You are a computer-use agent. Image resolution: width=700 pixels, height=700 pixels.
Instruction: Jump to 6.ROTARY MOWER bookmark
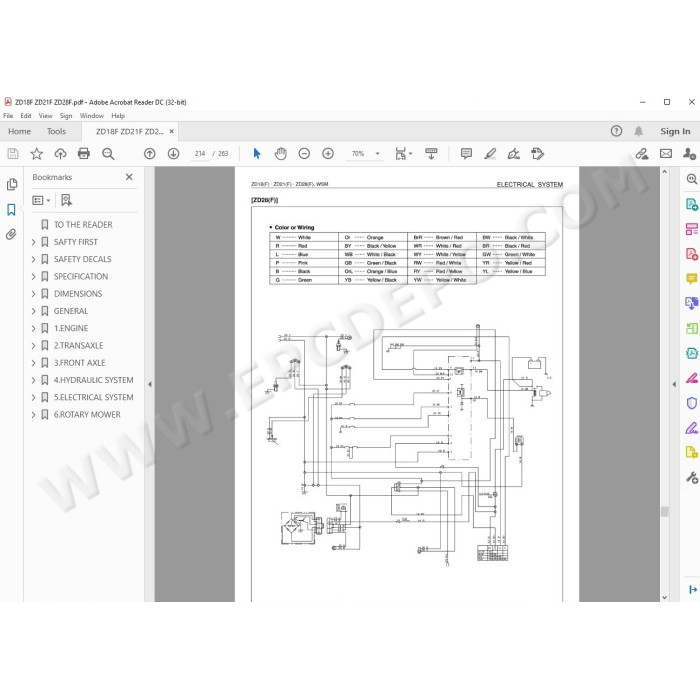pos(87,415)
